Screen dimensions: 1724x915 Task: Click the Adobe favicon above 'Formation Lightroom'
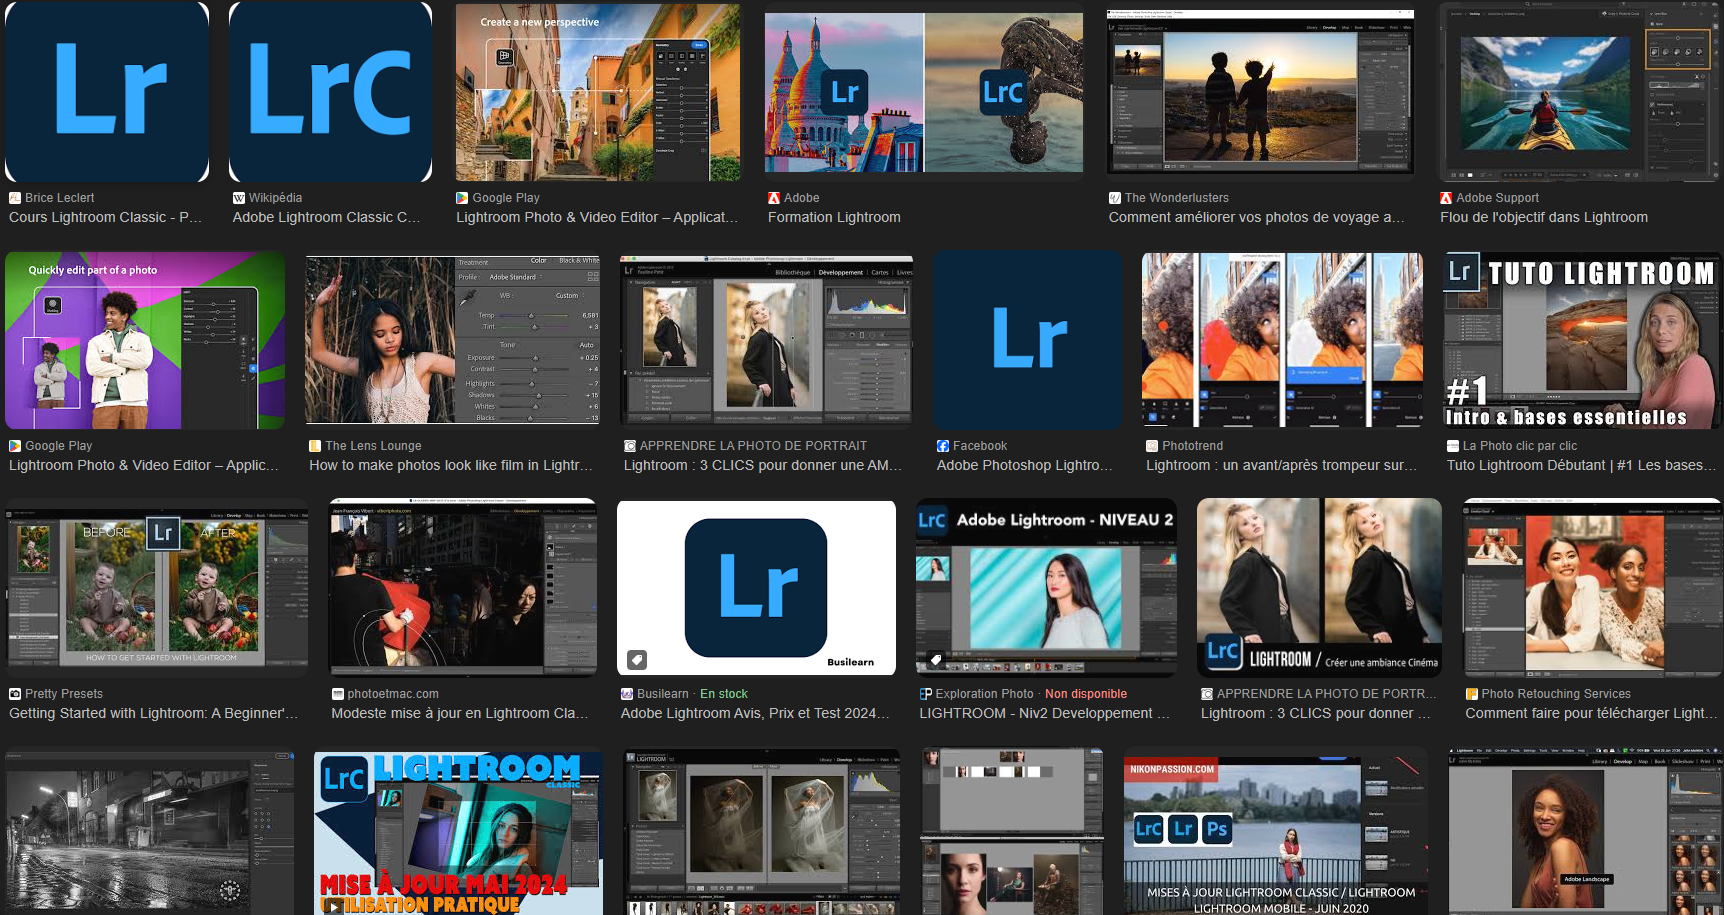pos(774,198)
